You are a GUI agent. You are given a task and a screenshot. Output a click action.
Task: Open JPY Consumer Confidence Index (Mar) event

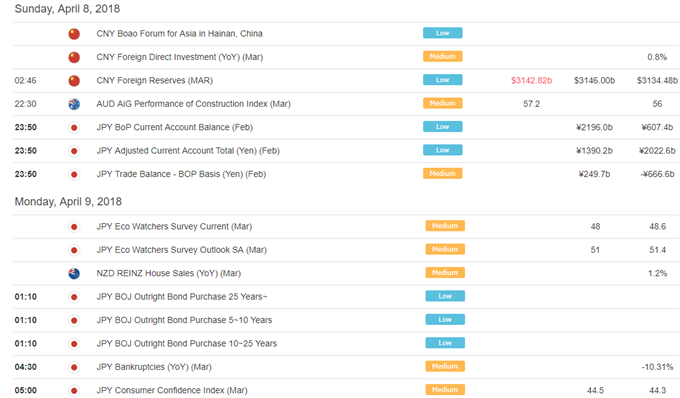tap(172, 391)
